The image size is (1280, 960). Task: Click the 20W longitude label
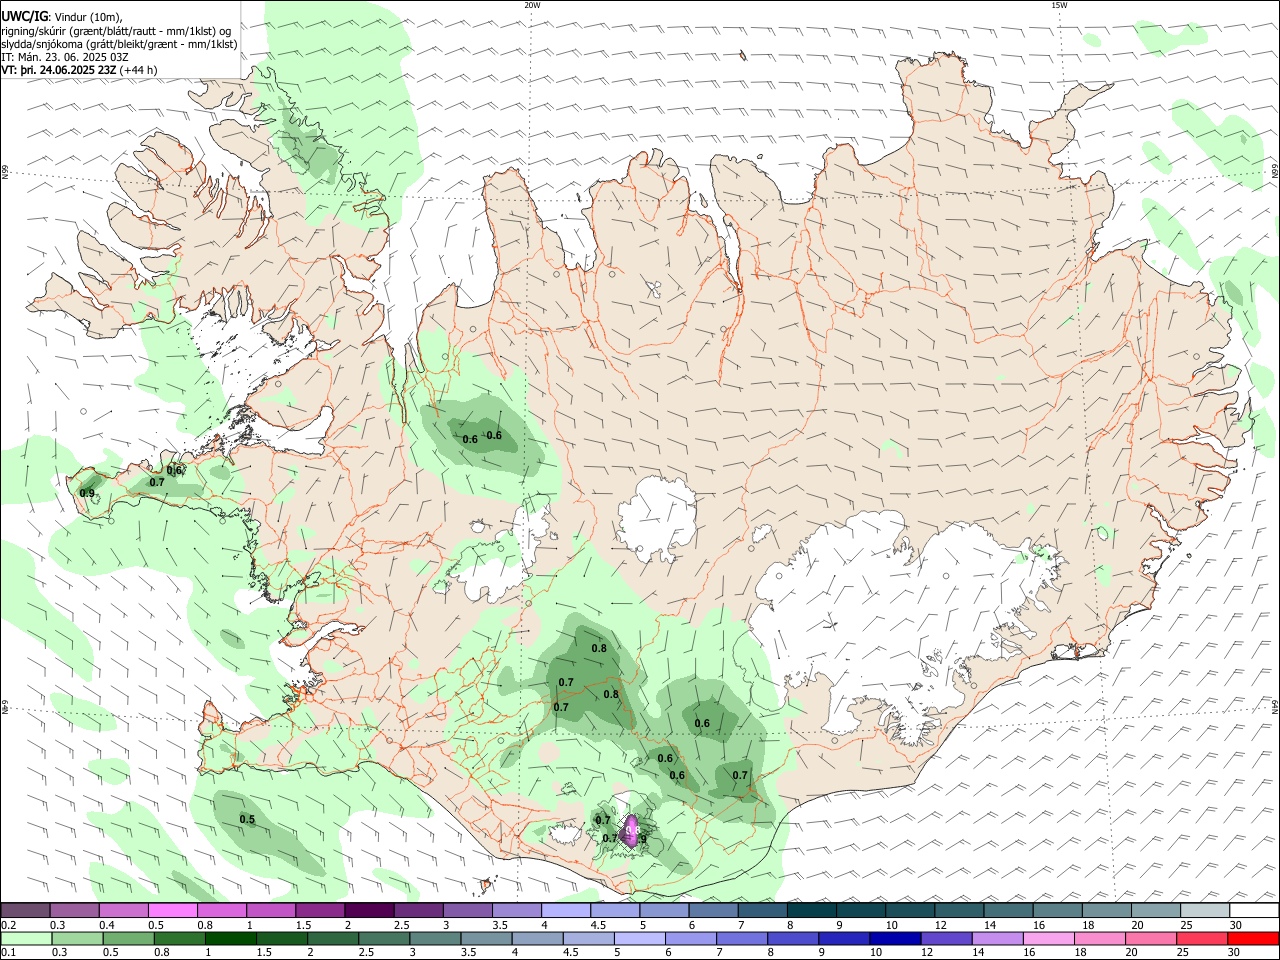click(532, 5)
